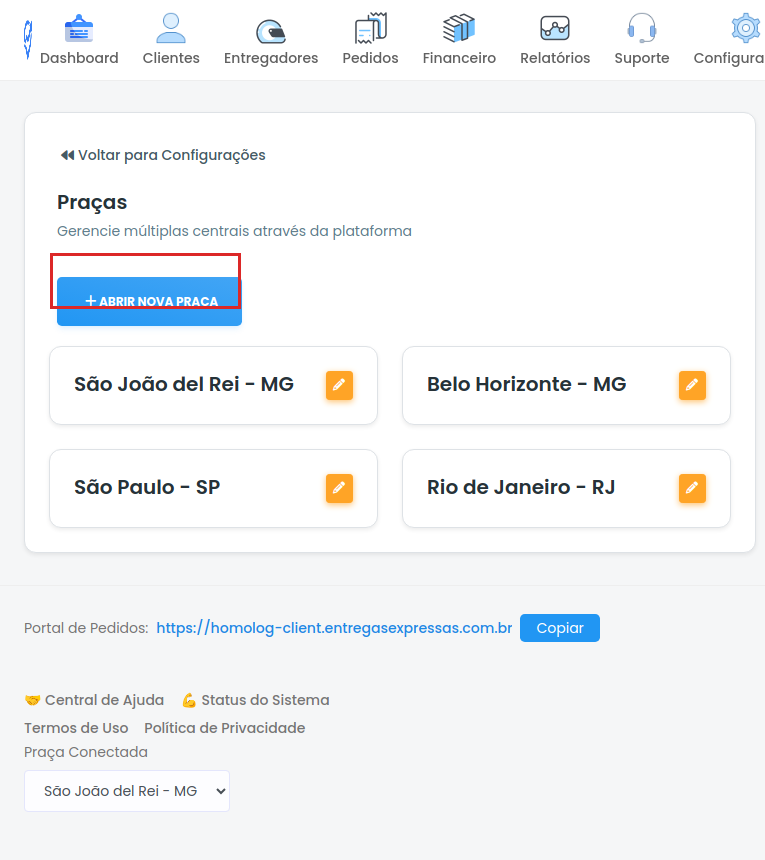This screenshot has width=765, height=860.
Task: Select the Pedidos receipt icon
Action: pos(371,28)
